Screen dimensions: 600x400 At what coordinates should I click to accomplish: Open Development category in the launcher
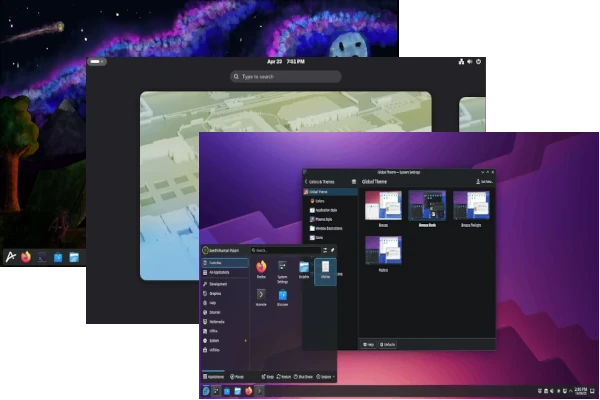tap(225, 284)
